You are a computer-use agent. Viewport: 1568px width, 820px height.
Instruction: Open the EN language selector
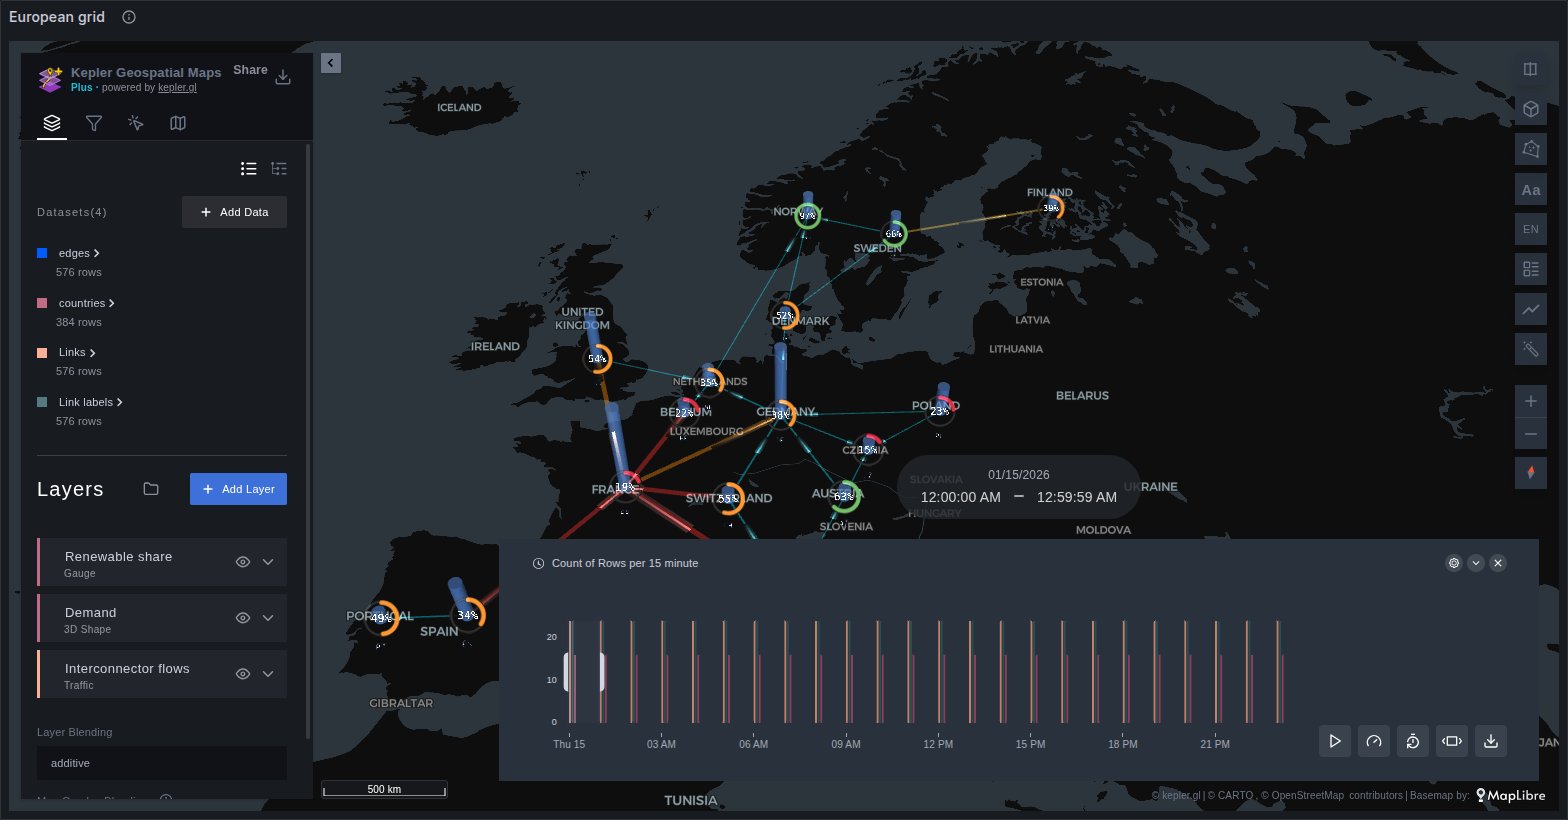[x=1530, y=229]
